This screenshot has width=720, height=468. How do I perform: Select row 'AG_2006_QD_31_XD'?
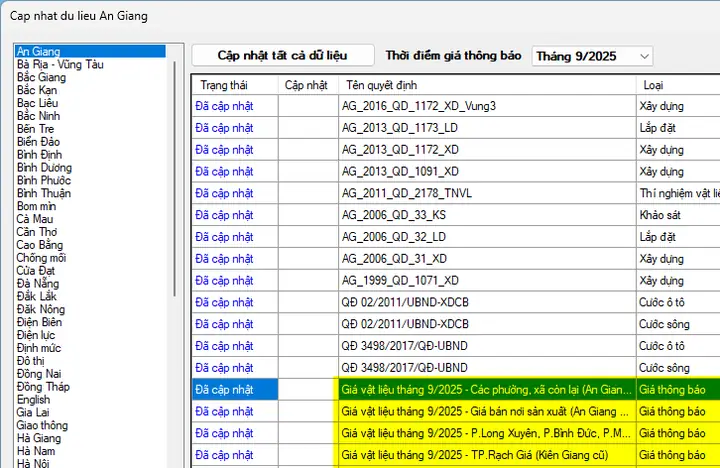point(456,259)
